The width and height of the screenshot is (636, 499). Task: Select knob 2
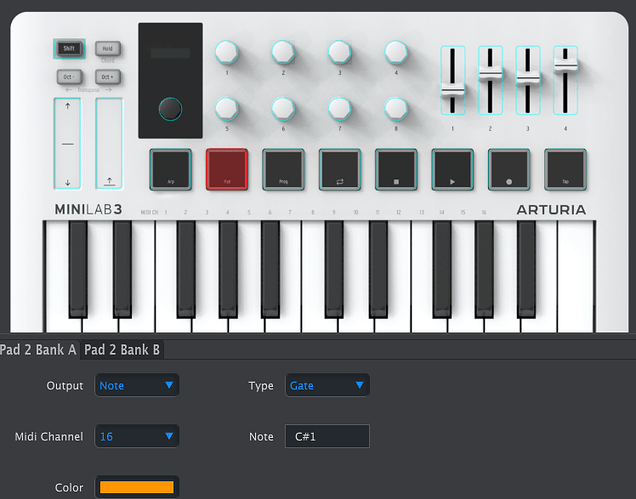point(283,52)
